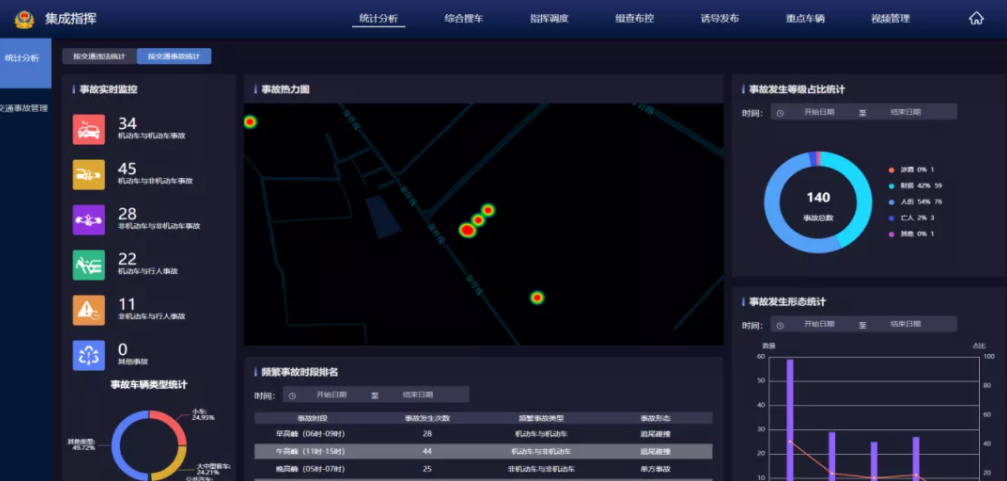
Task: Click the orange 非机动车与行人事故 warning icon
Action: click(88, 309)
